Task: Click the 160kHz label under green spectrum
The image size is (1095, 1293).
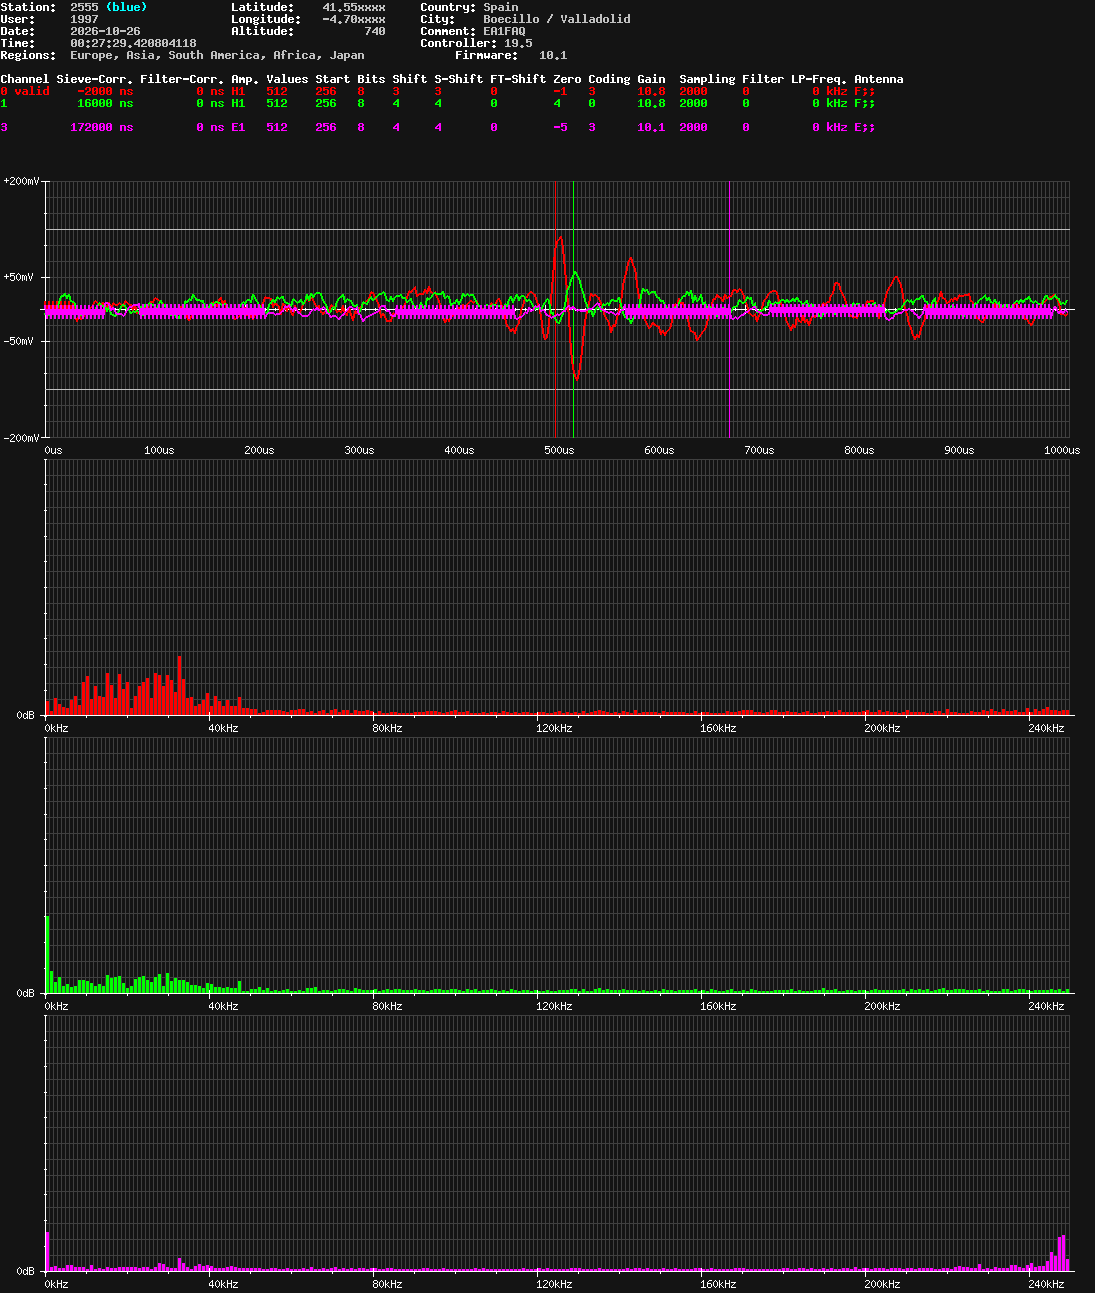Action: coord(718,1006)
